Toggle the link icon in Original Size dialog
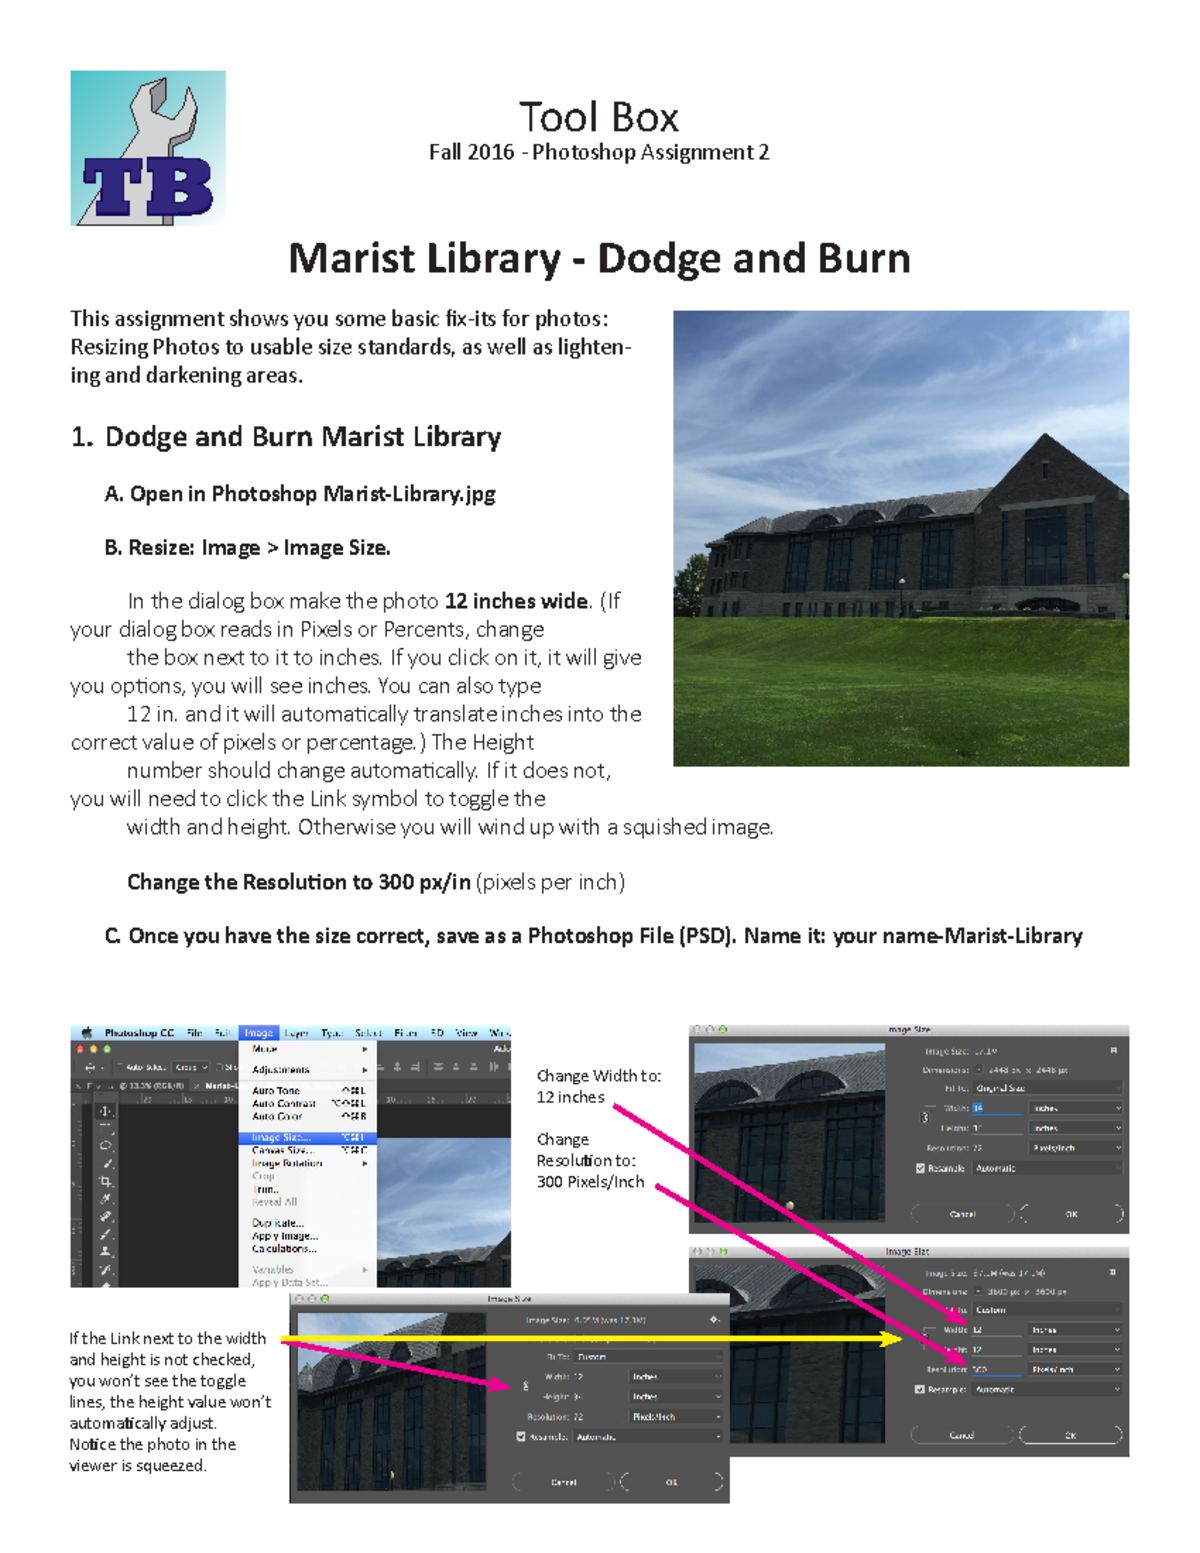The width and height of the screenshot is (1200, 1553). point(925,1117)
